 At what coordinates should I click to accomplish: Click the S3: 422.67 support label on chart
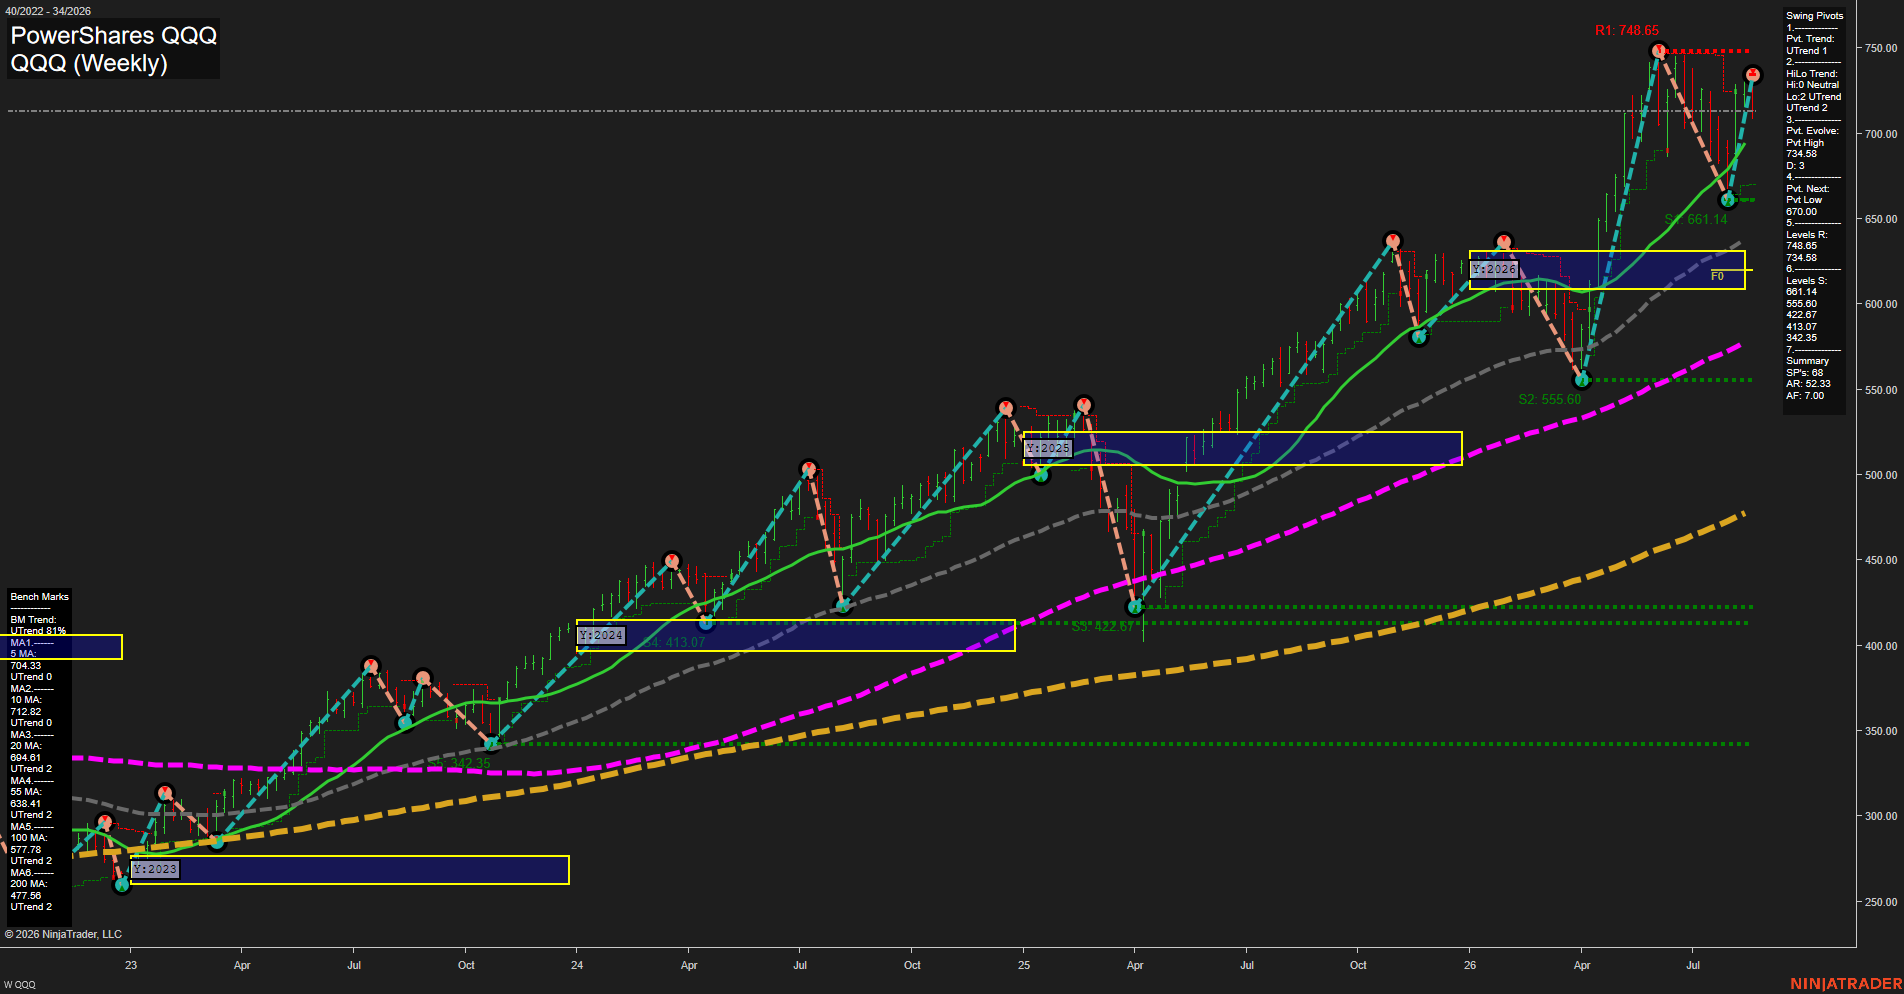point(1102,627)
